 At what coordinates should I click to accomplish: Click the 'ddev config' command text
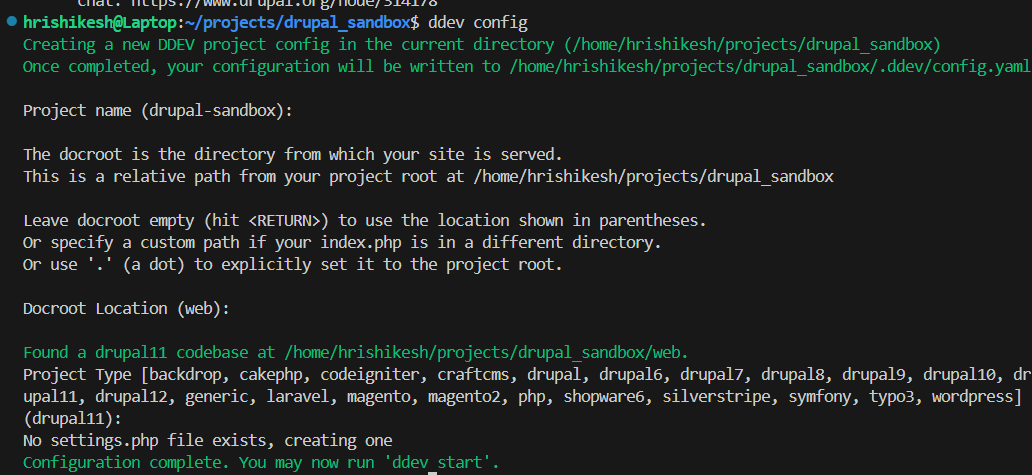pyautogui.click(x=478, y=23)
